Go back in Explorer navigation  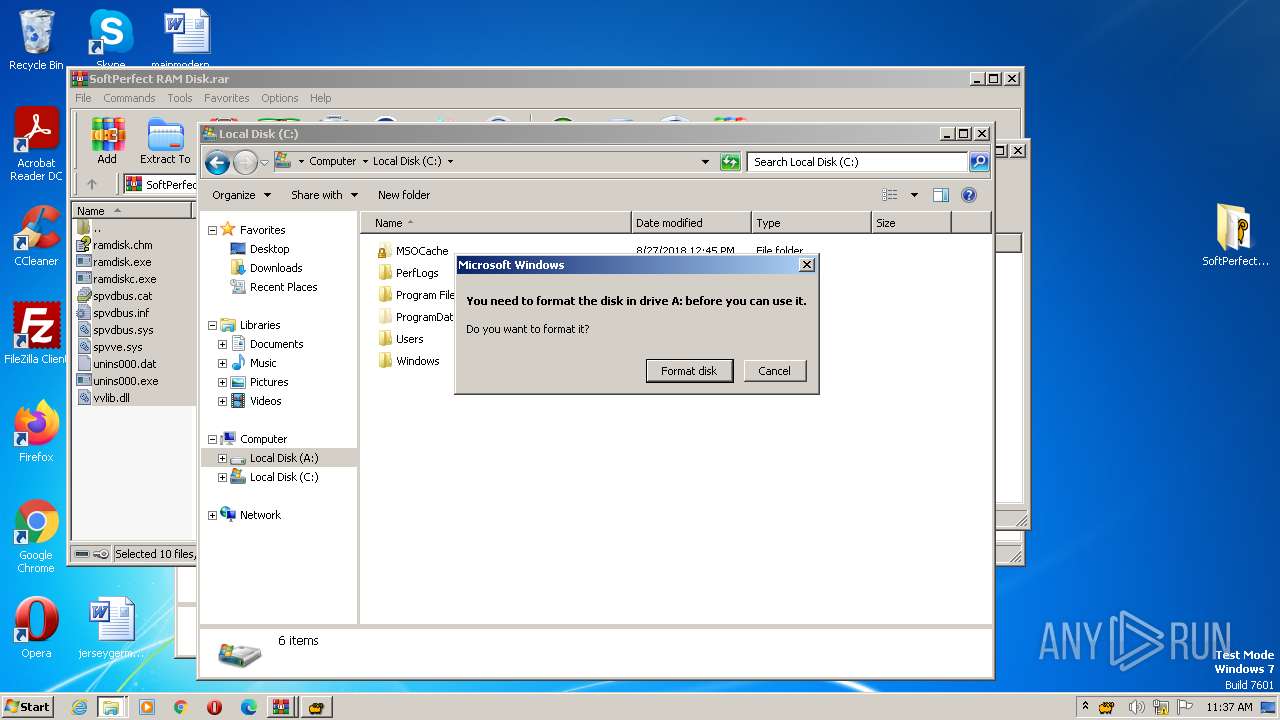pyautogui.click(x=217, y=162)
